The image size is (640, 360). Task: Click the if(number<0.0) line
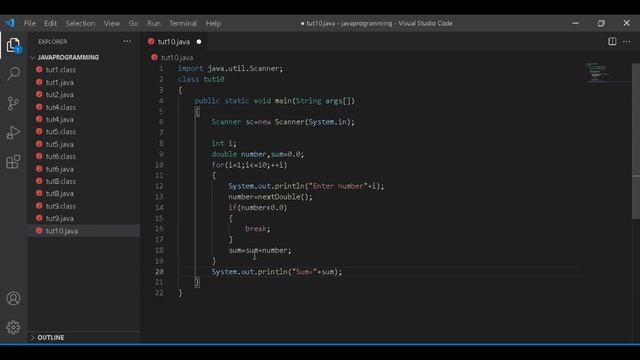tap(258, 207)
